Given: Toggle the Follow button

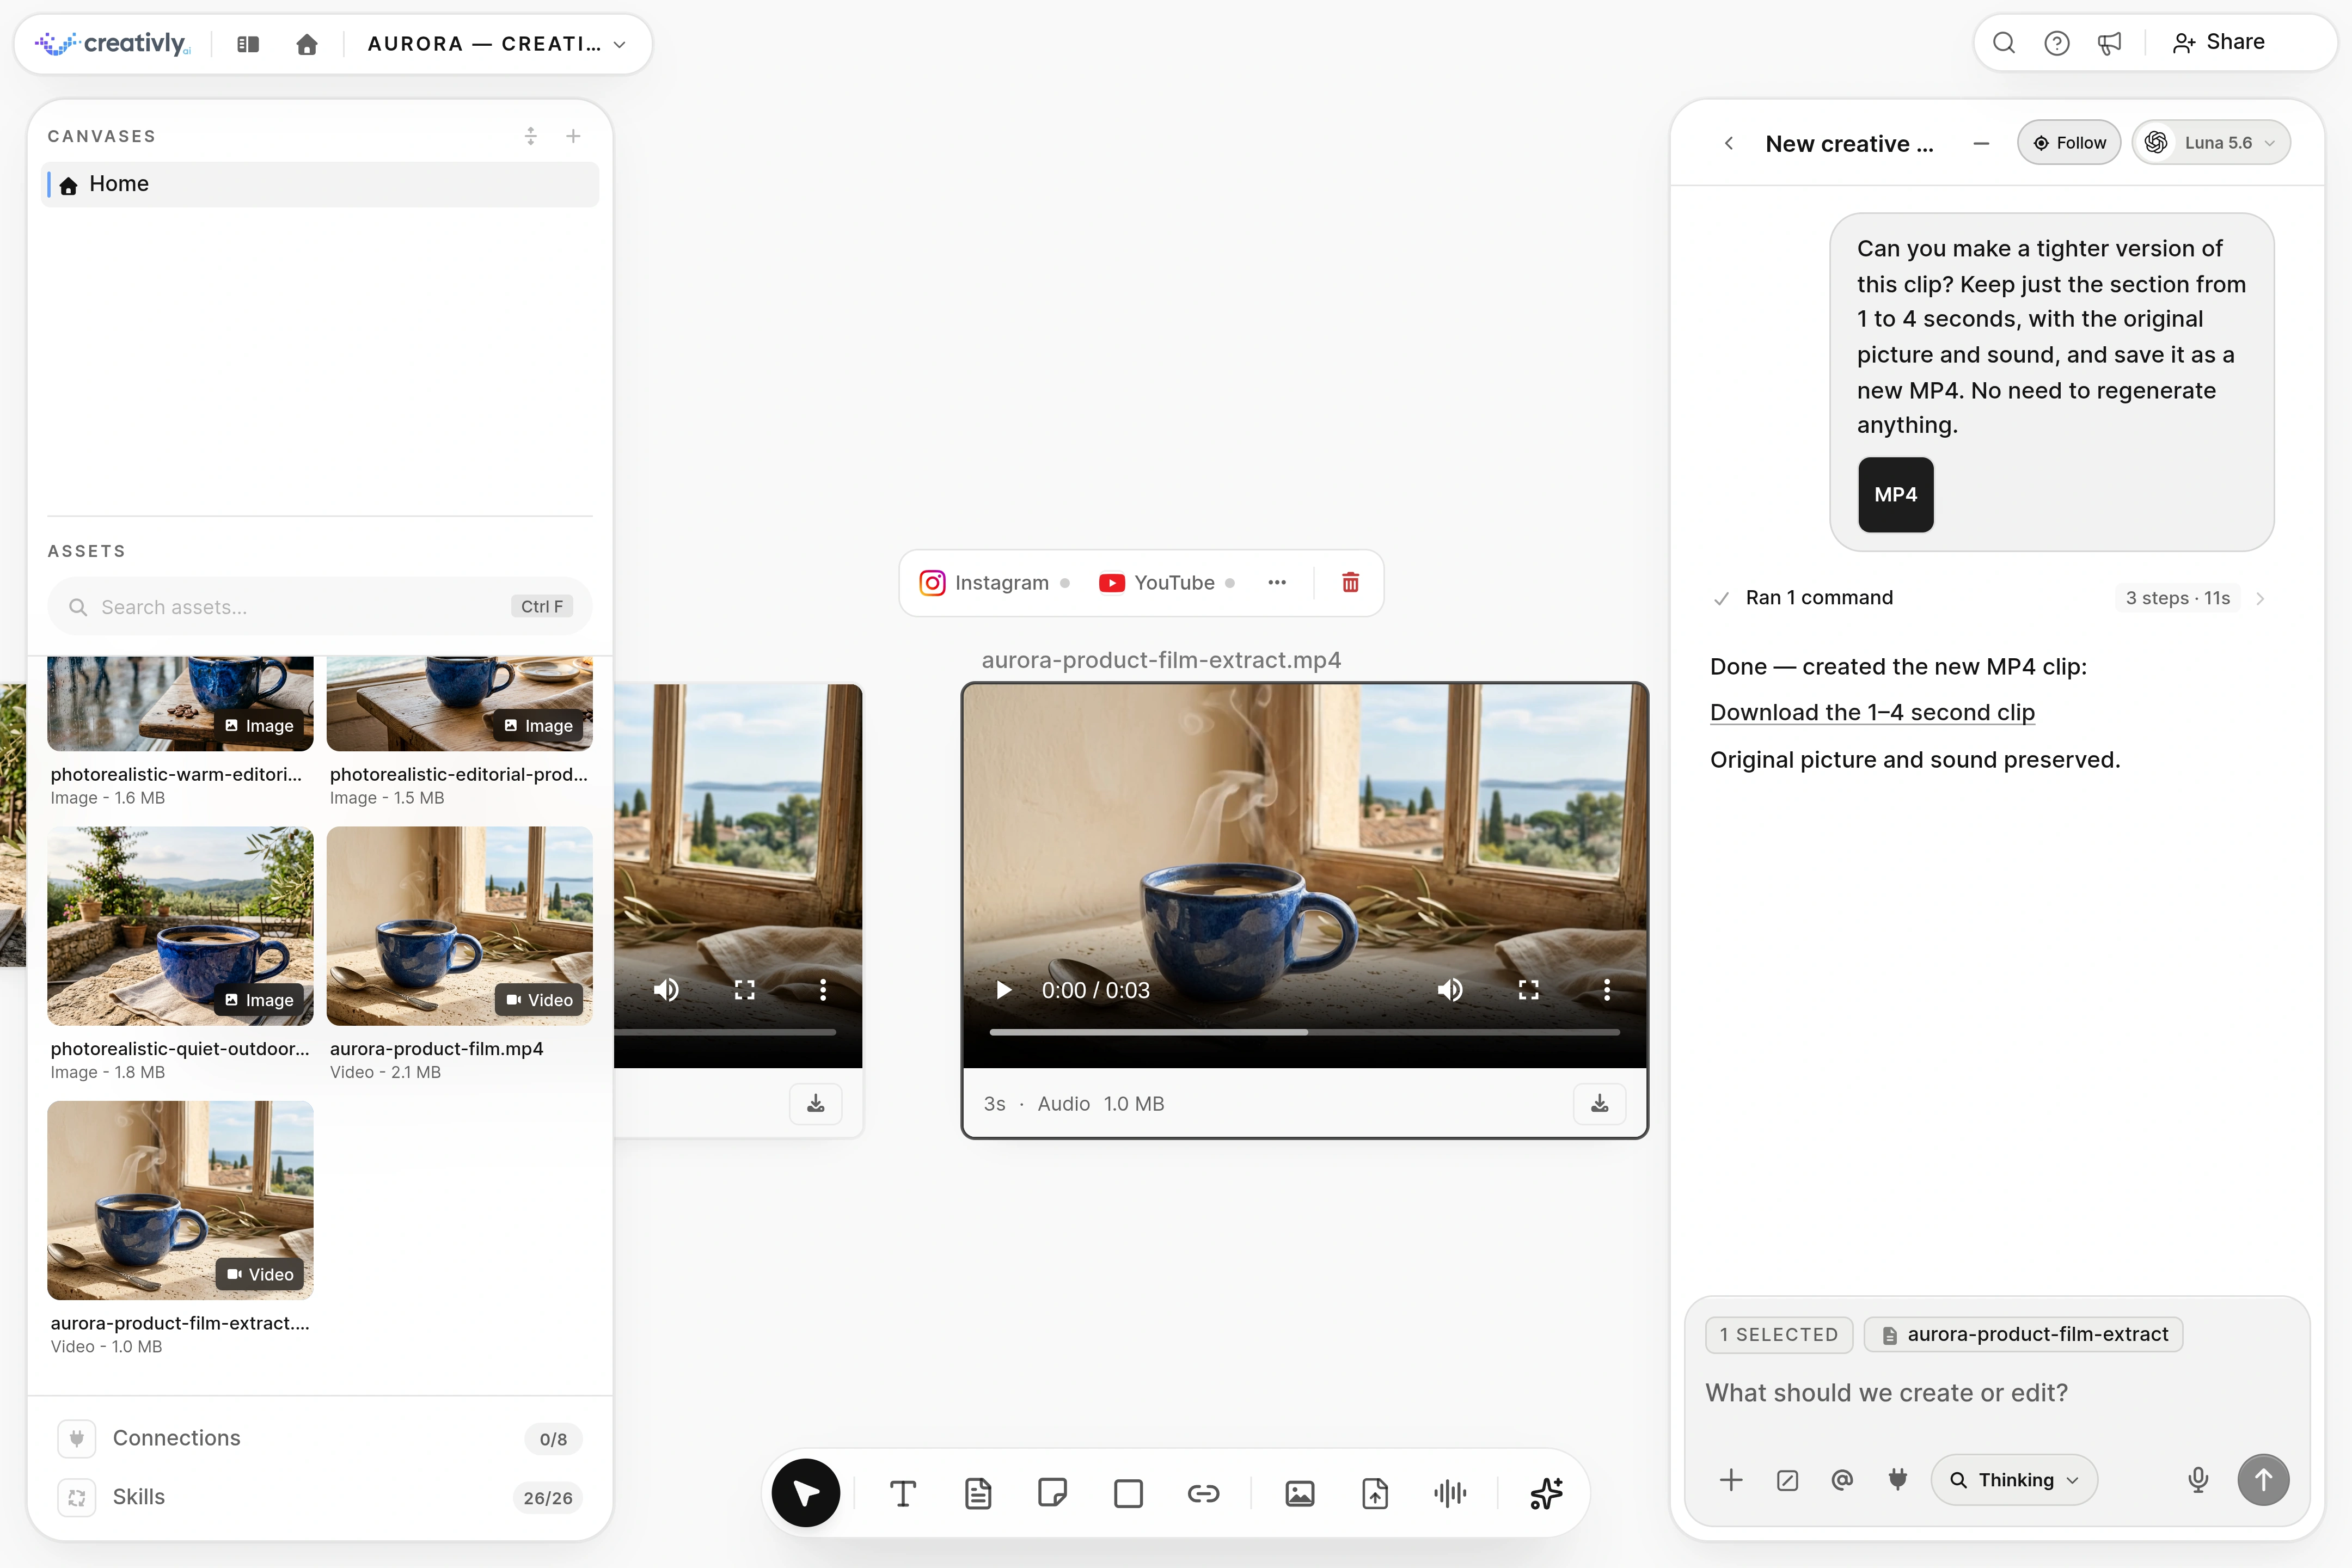Looking at the screenshot, I should click(2068, 143).
